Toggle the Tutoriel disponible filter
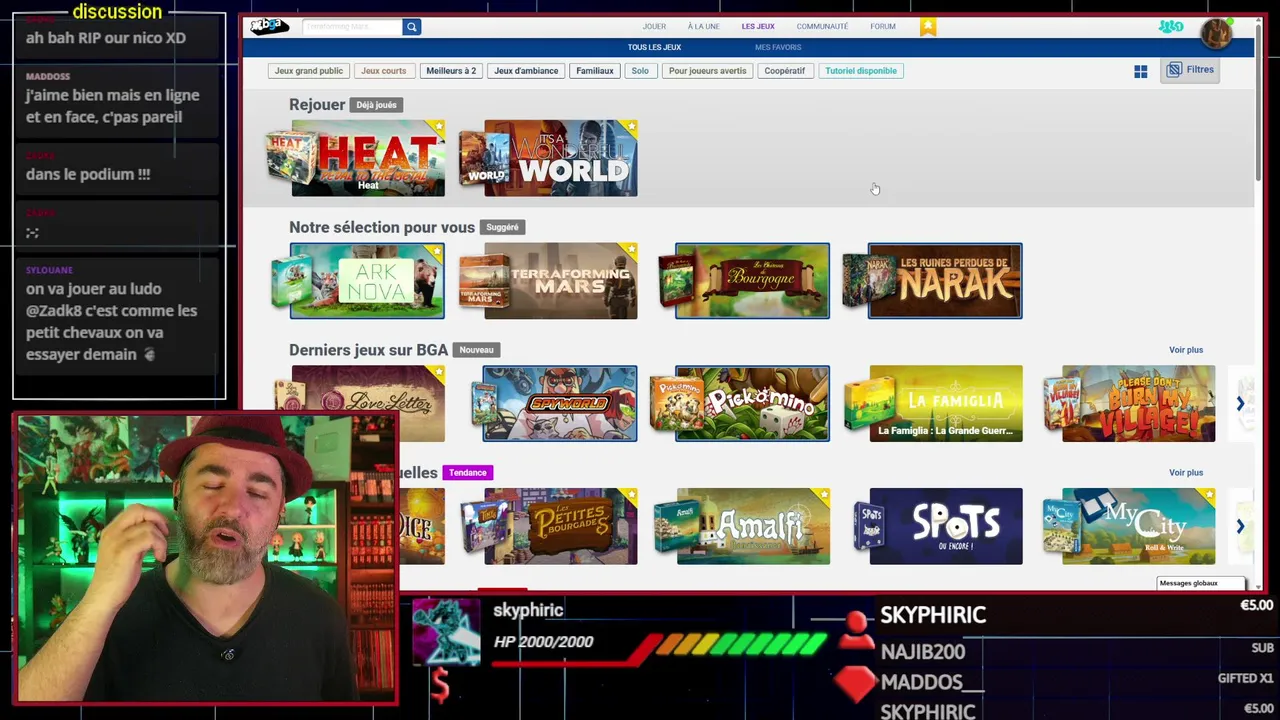The height and width of the screenshot is (720, 1280). click(x=861, y=71)
